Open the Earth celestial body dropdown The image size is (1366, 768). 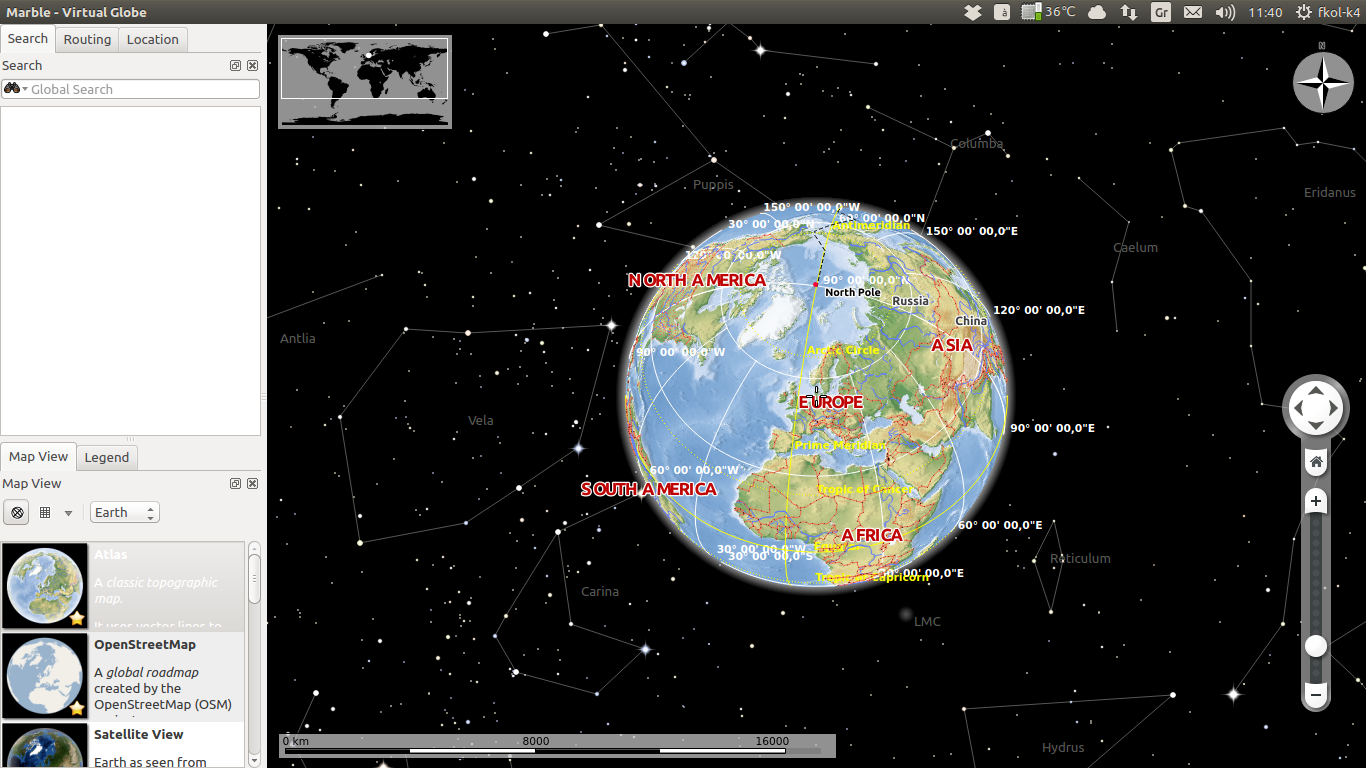tap(124, 513)
